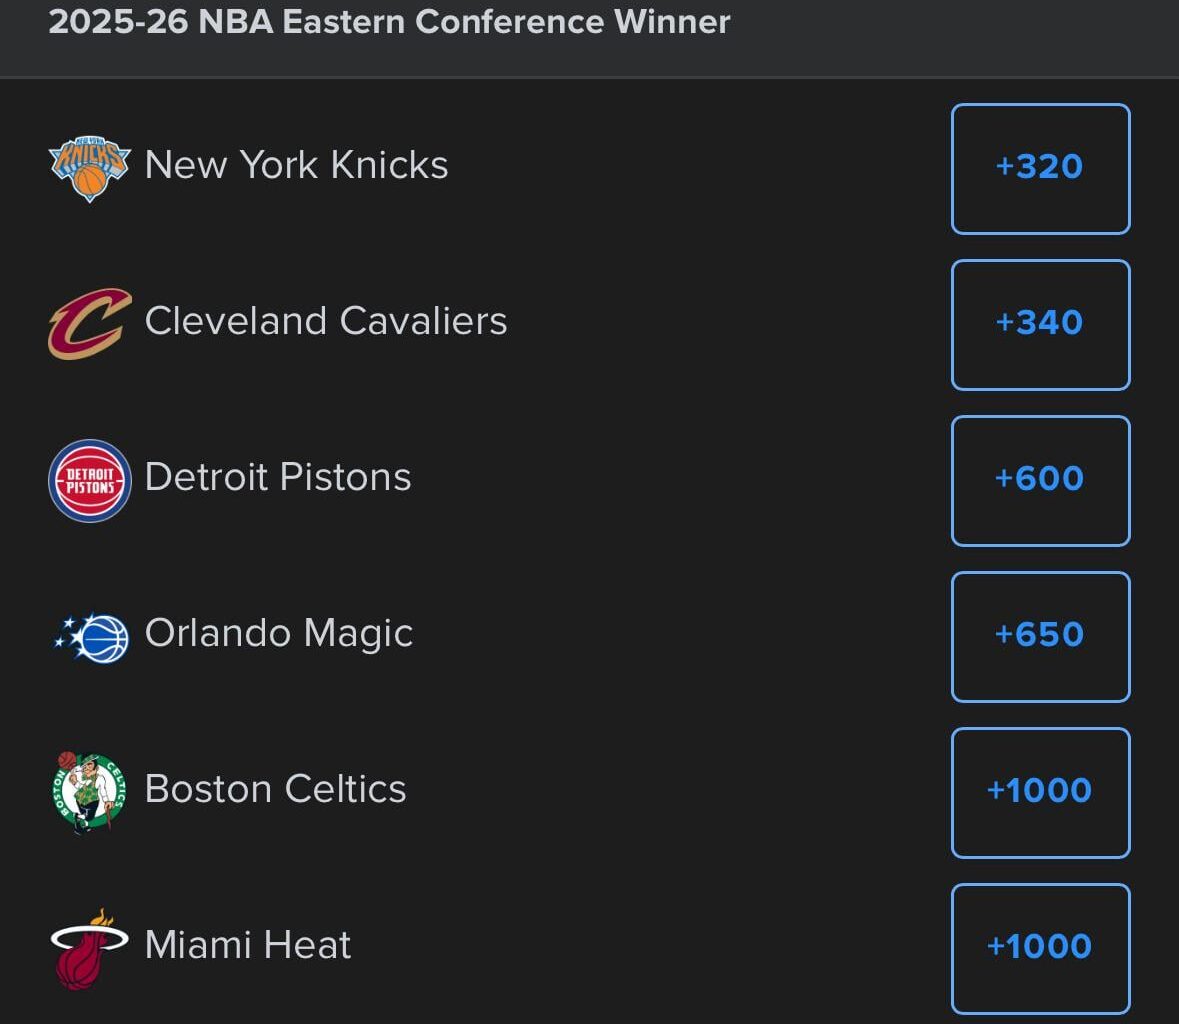
Task: Open the Cleveland Cavaliers team name link
Action: (327, 322)
